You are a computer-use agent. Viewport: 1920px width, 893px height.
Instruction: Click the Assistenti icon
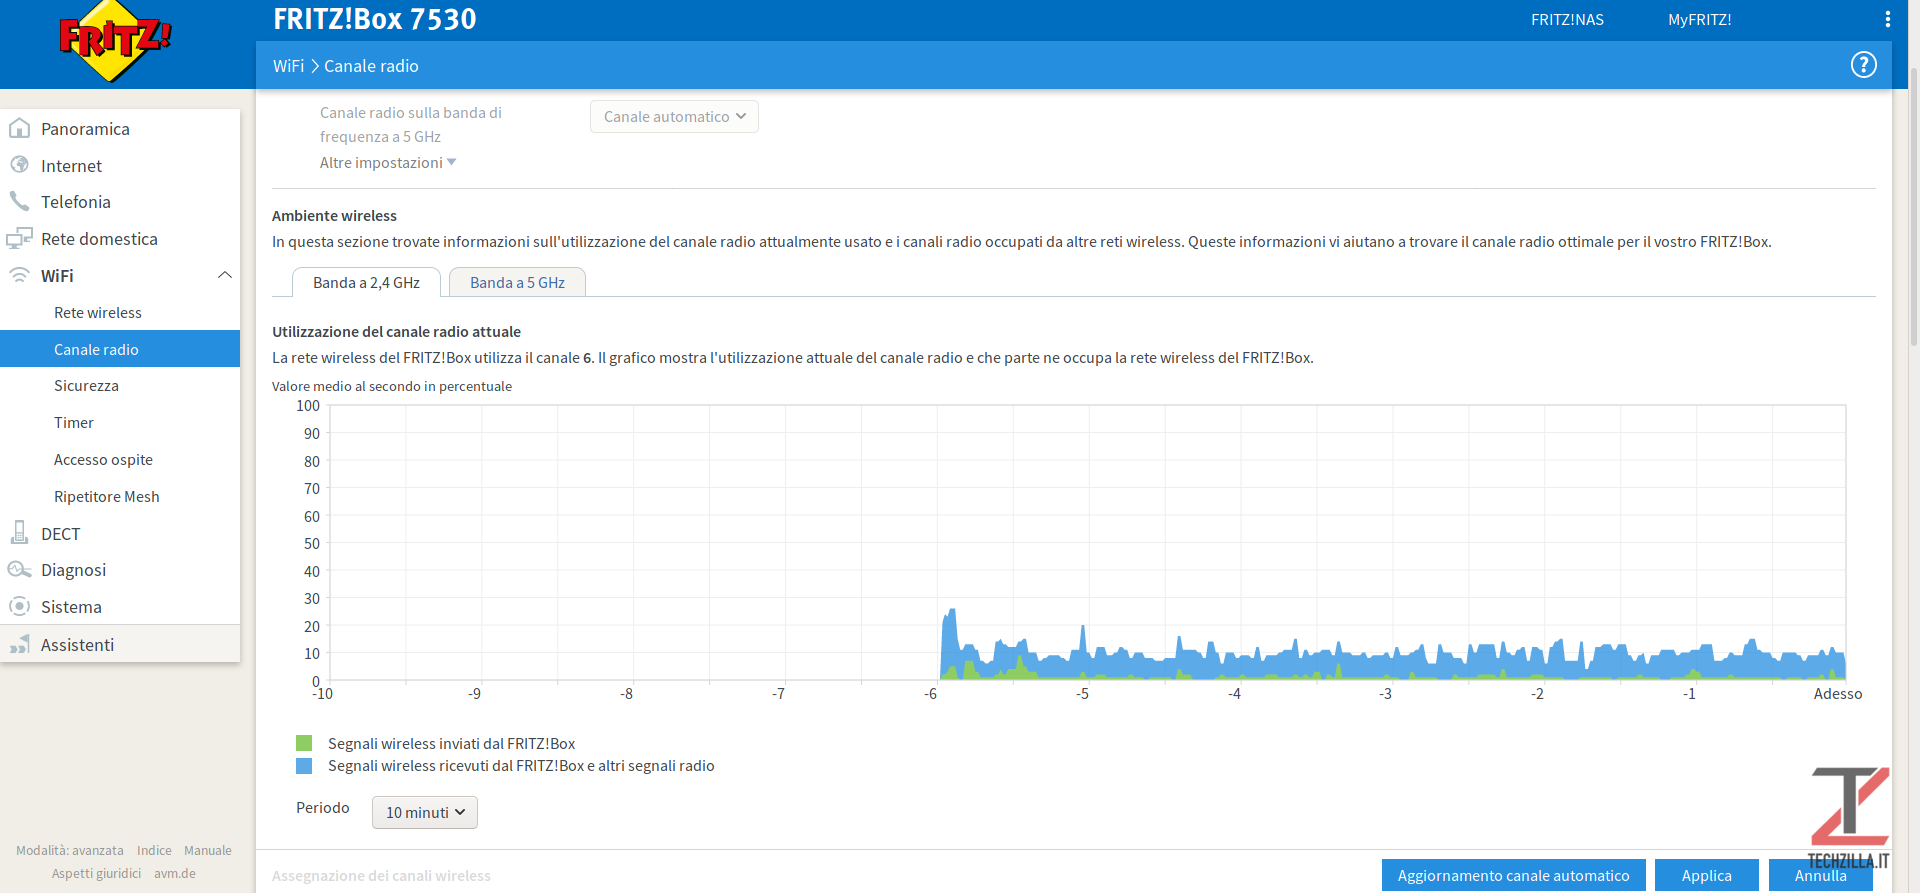pyautogui.click(x=19, y=644)
